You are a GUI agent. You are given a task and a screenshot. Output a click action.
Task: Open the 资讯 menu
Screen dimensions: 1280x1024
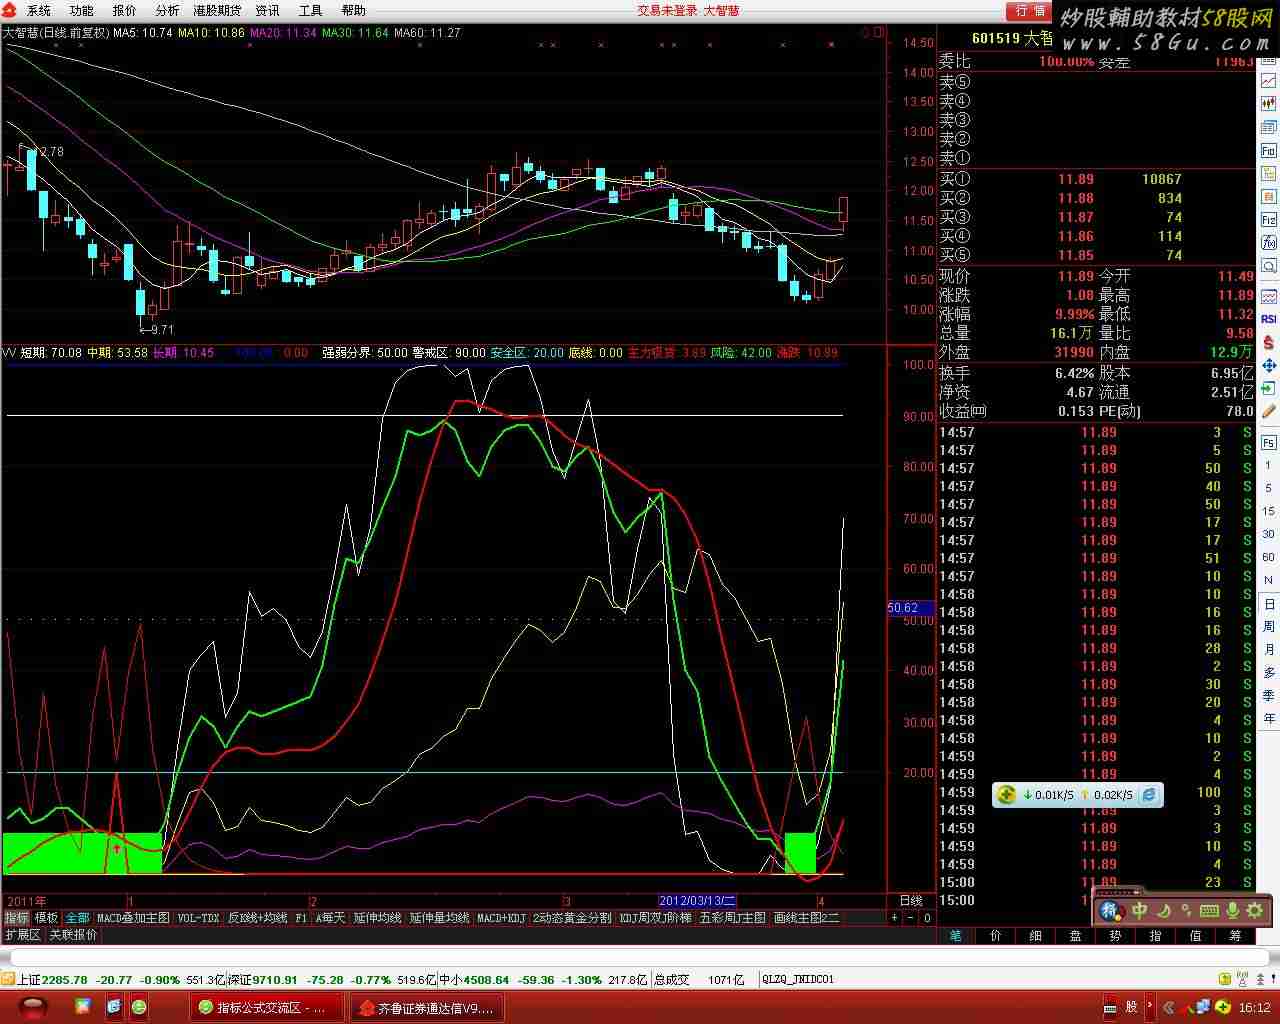tap(267, 10)
